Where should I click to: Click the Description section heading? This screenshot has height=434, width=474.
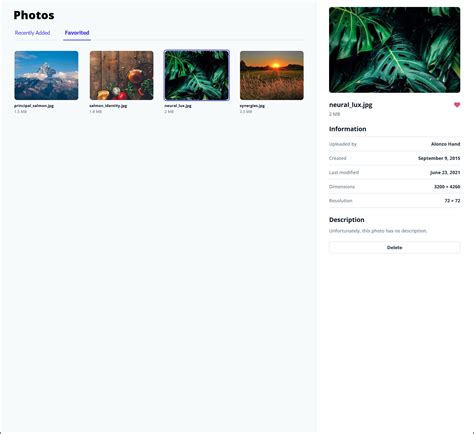click(x=346, y=220)
